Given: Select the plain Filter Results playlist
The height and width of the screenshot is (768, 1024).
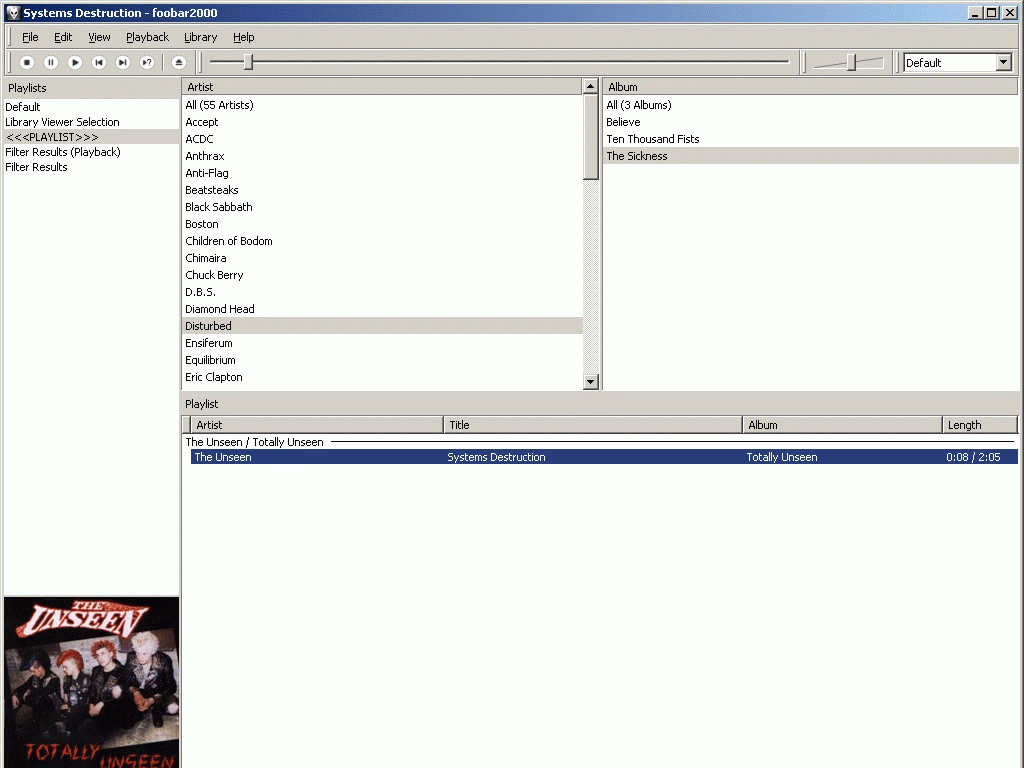Looking at the screenshot, I should pyautogui.click(x=91, y=167).
